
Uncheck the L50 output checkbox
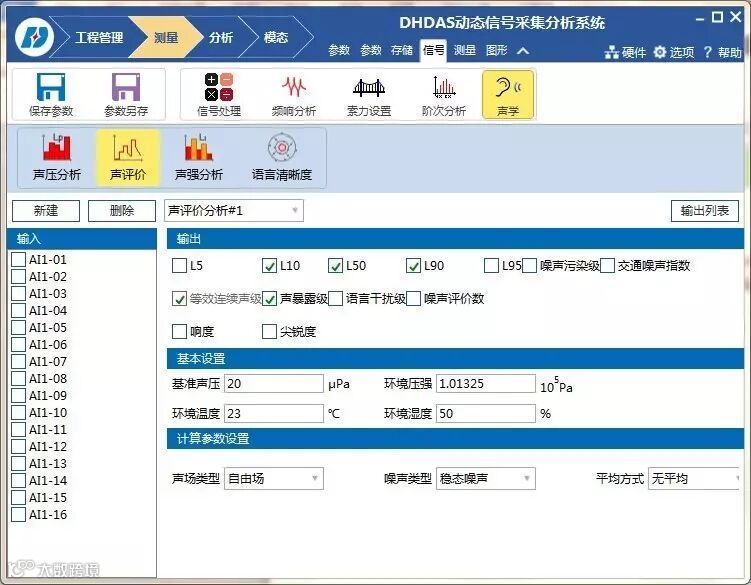click(x=335, y=265)
